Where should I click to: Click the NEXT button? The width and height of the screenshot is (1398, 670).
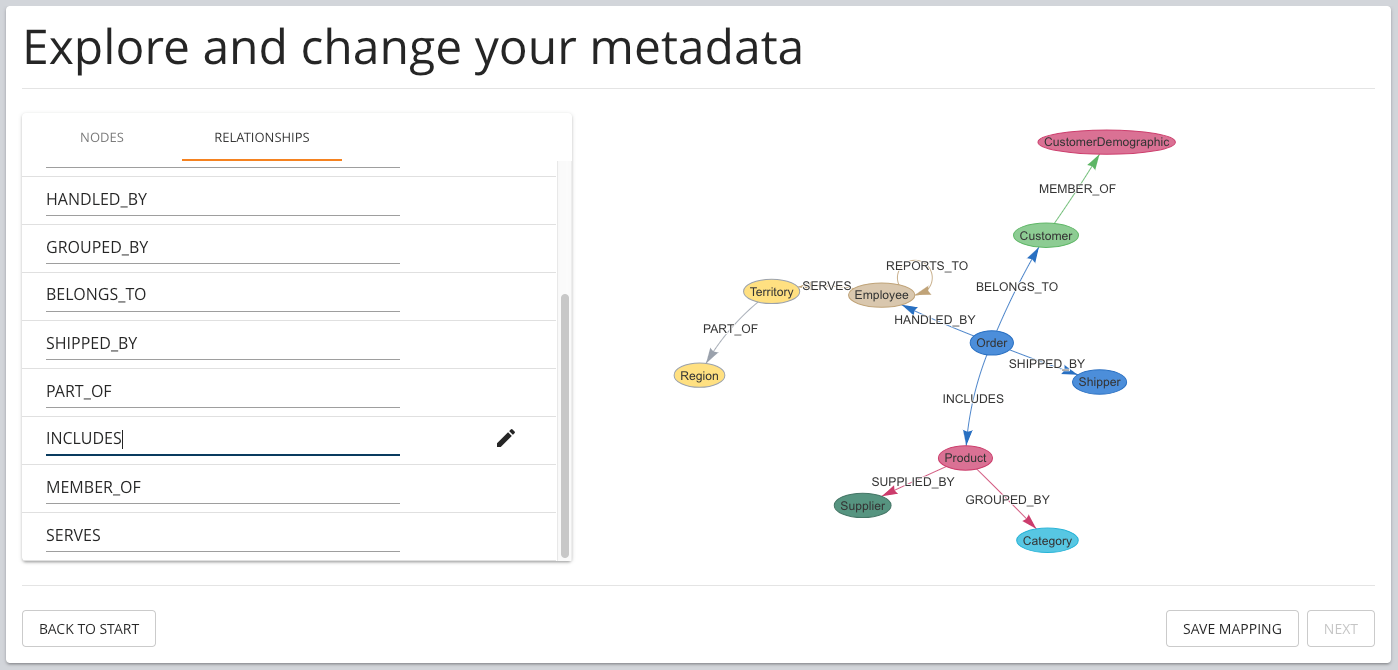[1341, 629]
